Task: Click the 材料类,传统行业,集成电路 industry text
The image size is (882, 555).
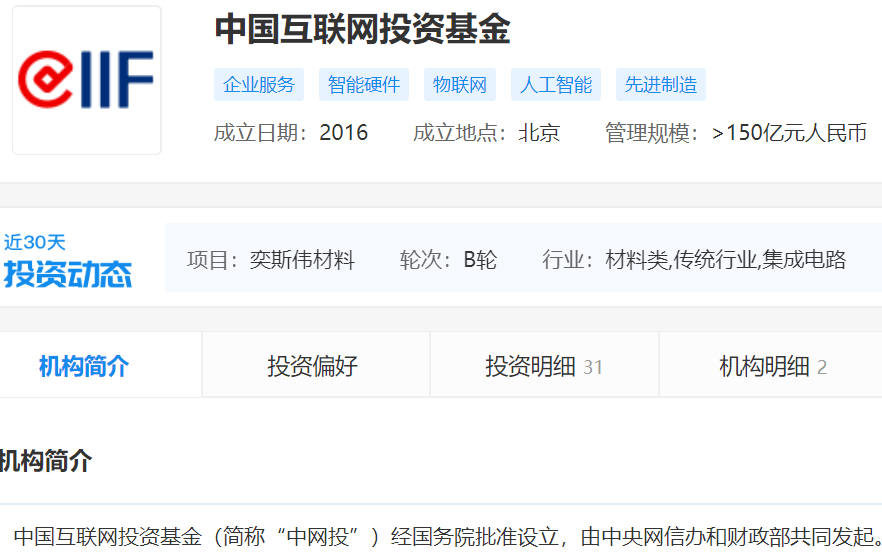Action: [726, 260]
